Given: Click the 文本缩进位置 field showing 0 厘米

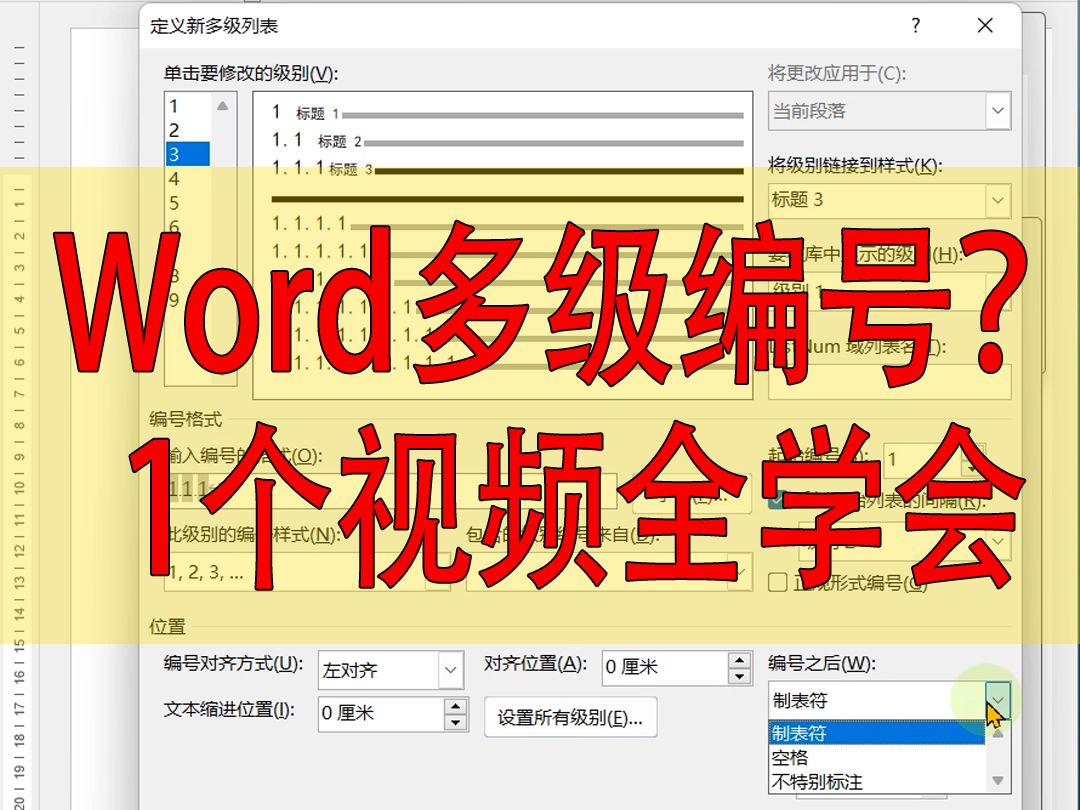Looking at the screenshot, I should [x=382, y=713].
